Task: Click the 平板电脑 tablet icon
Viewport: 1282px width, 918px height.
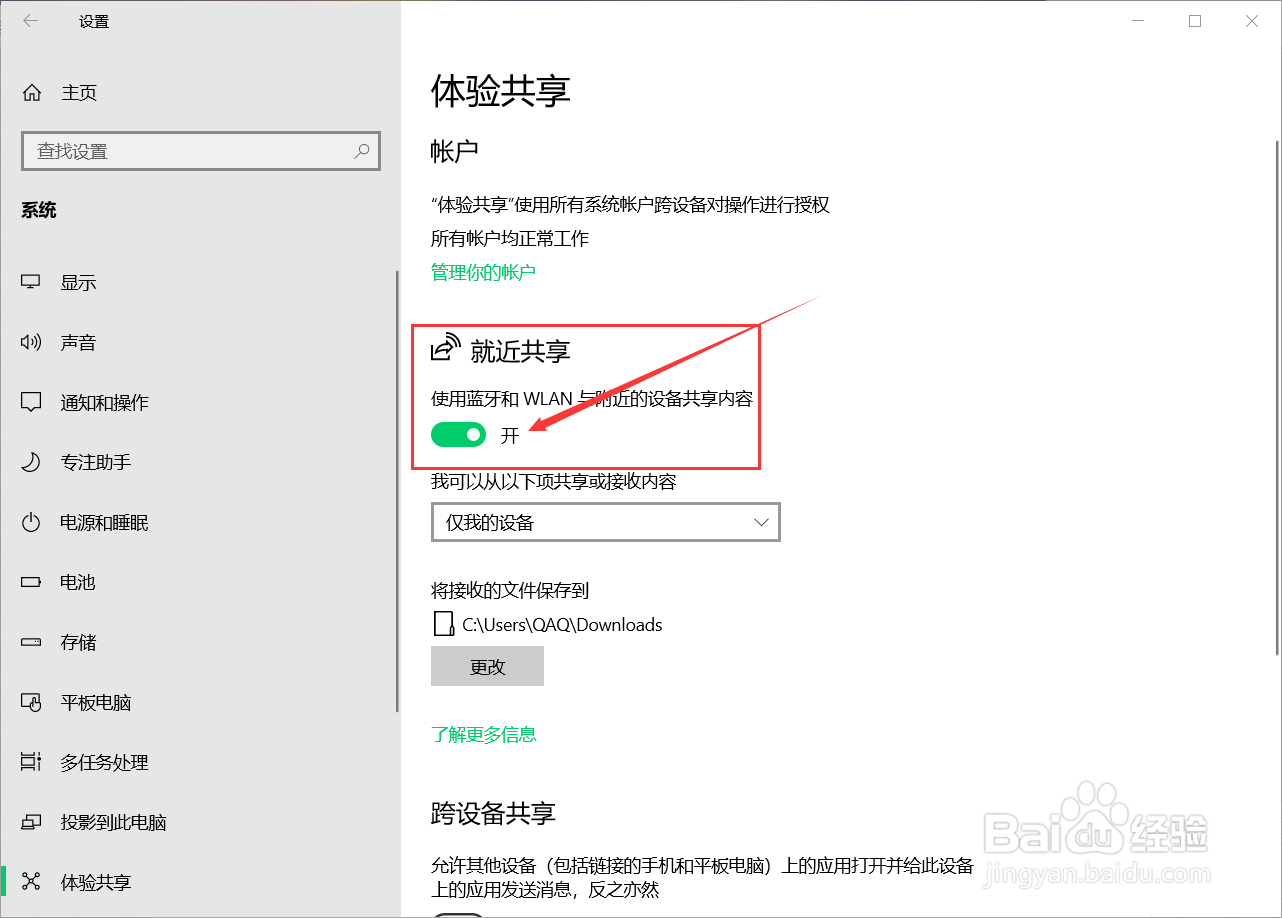Action: pyautogui.click(x=31, y=703)
